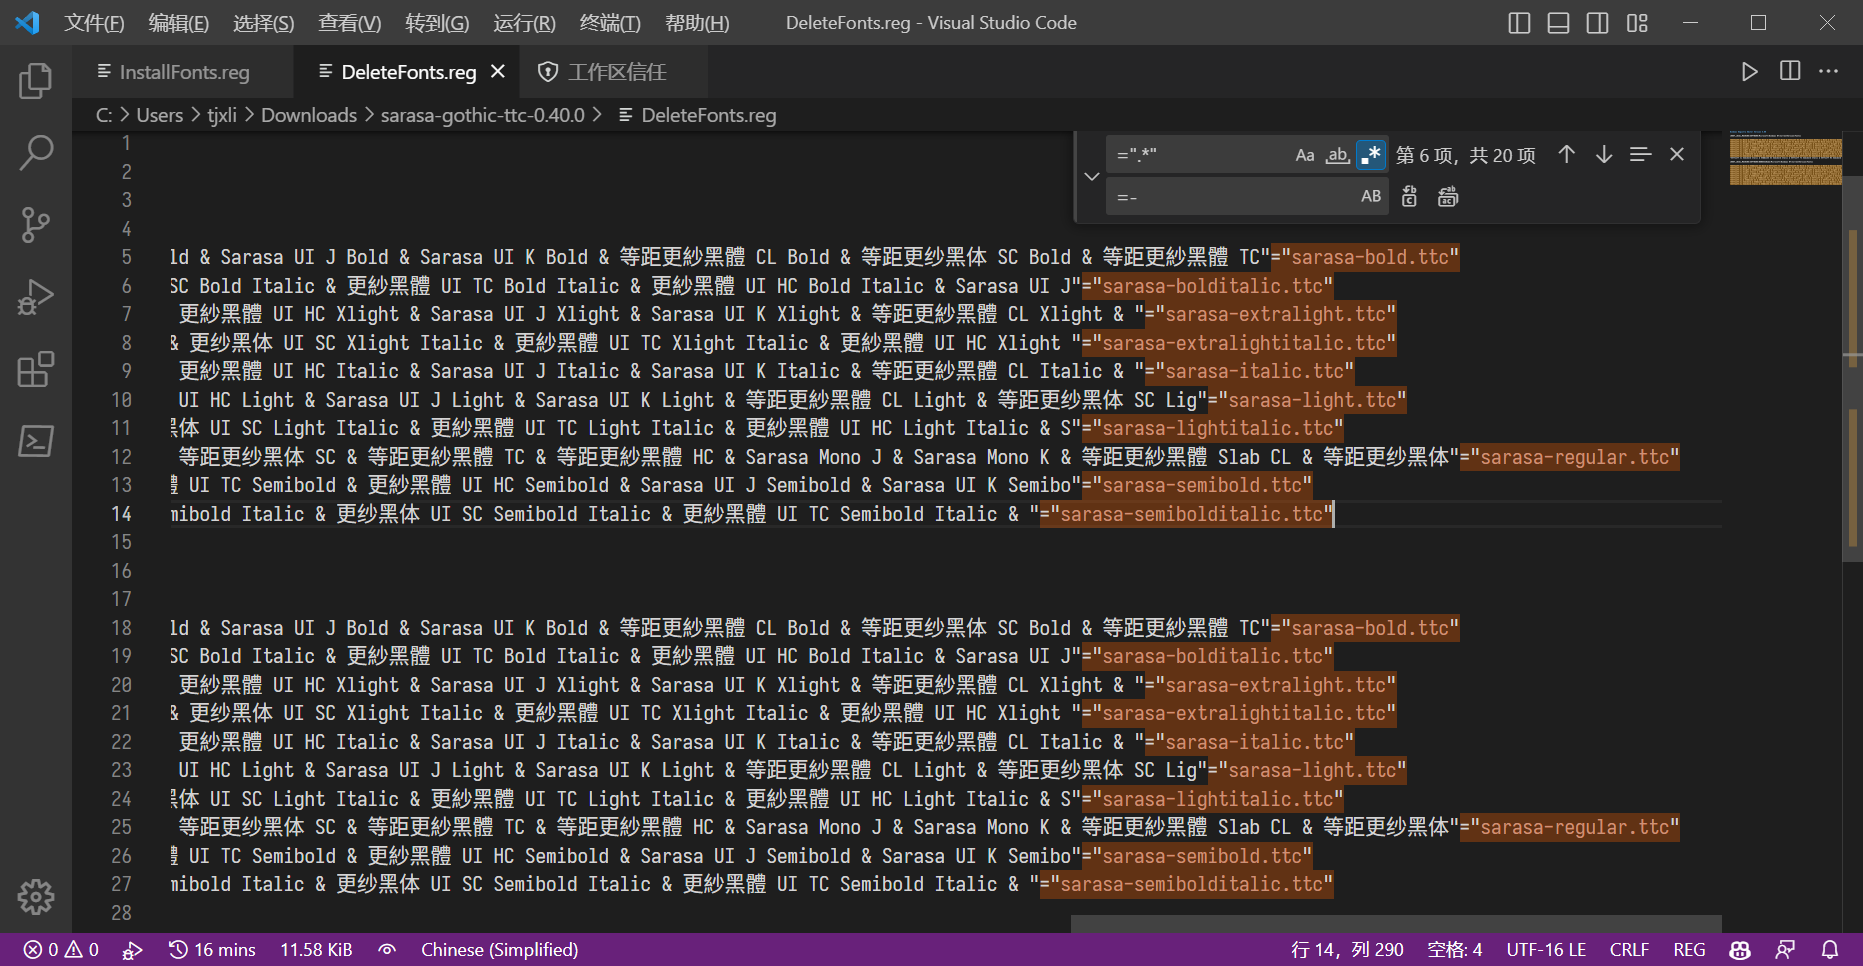Switch to the InstallFonts.reg tab

pos(184,72)
